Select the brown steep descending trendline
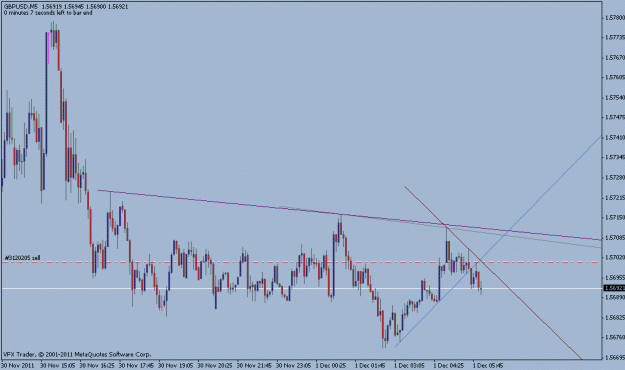This screenshot has height=370, width=625. [x=493, y=273]
